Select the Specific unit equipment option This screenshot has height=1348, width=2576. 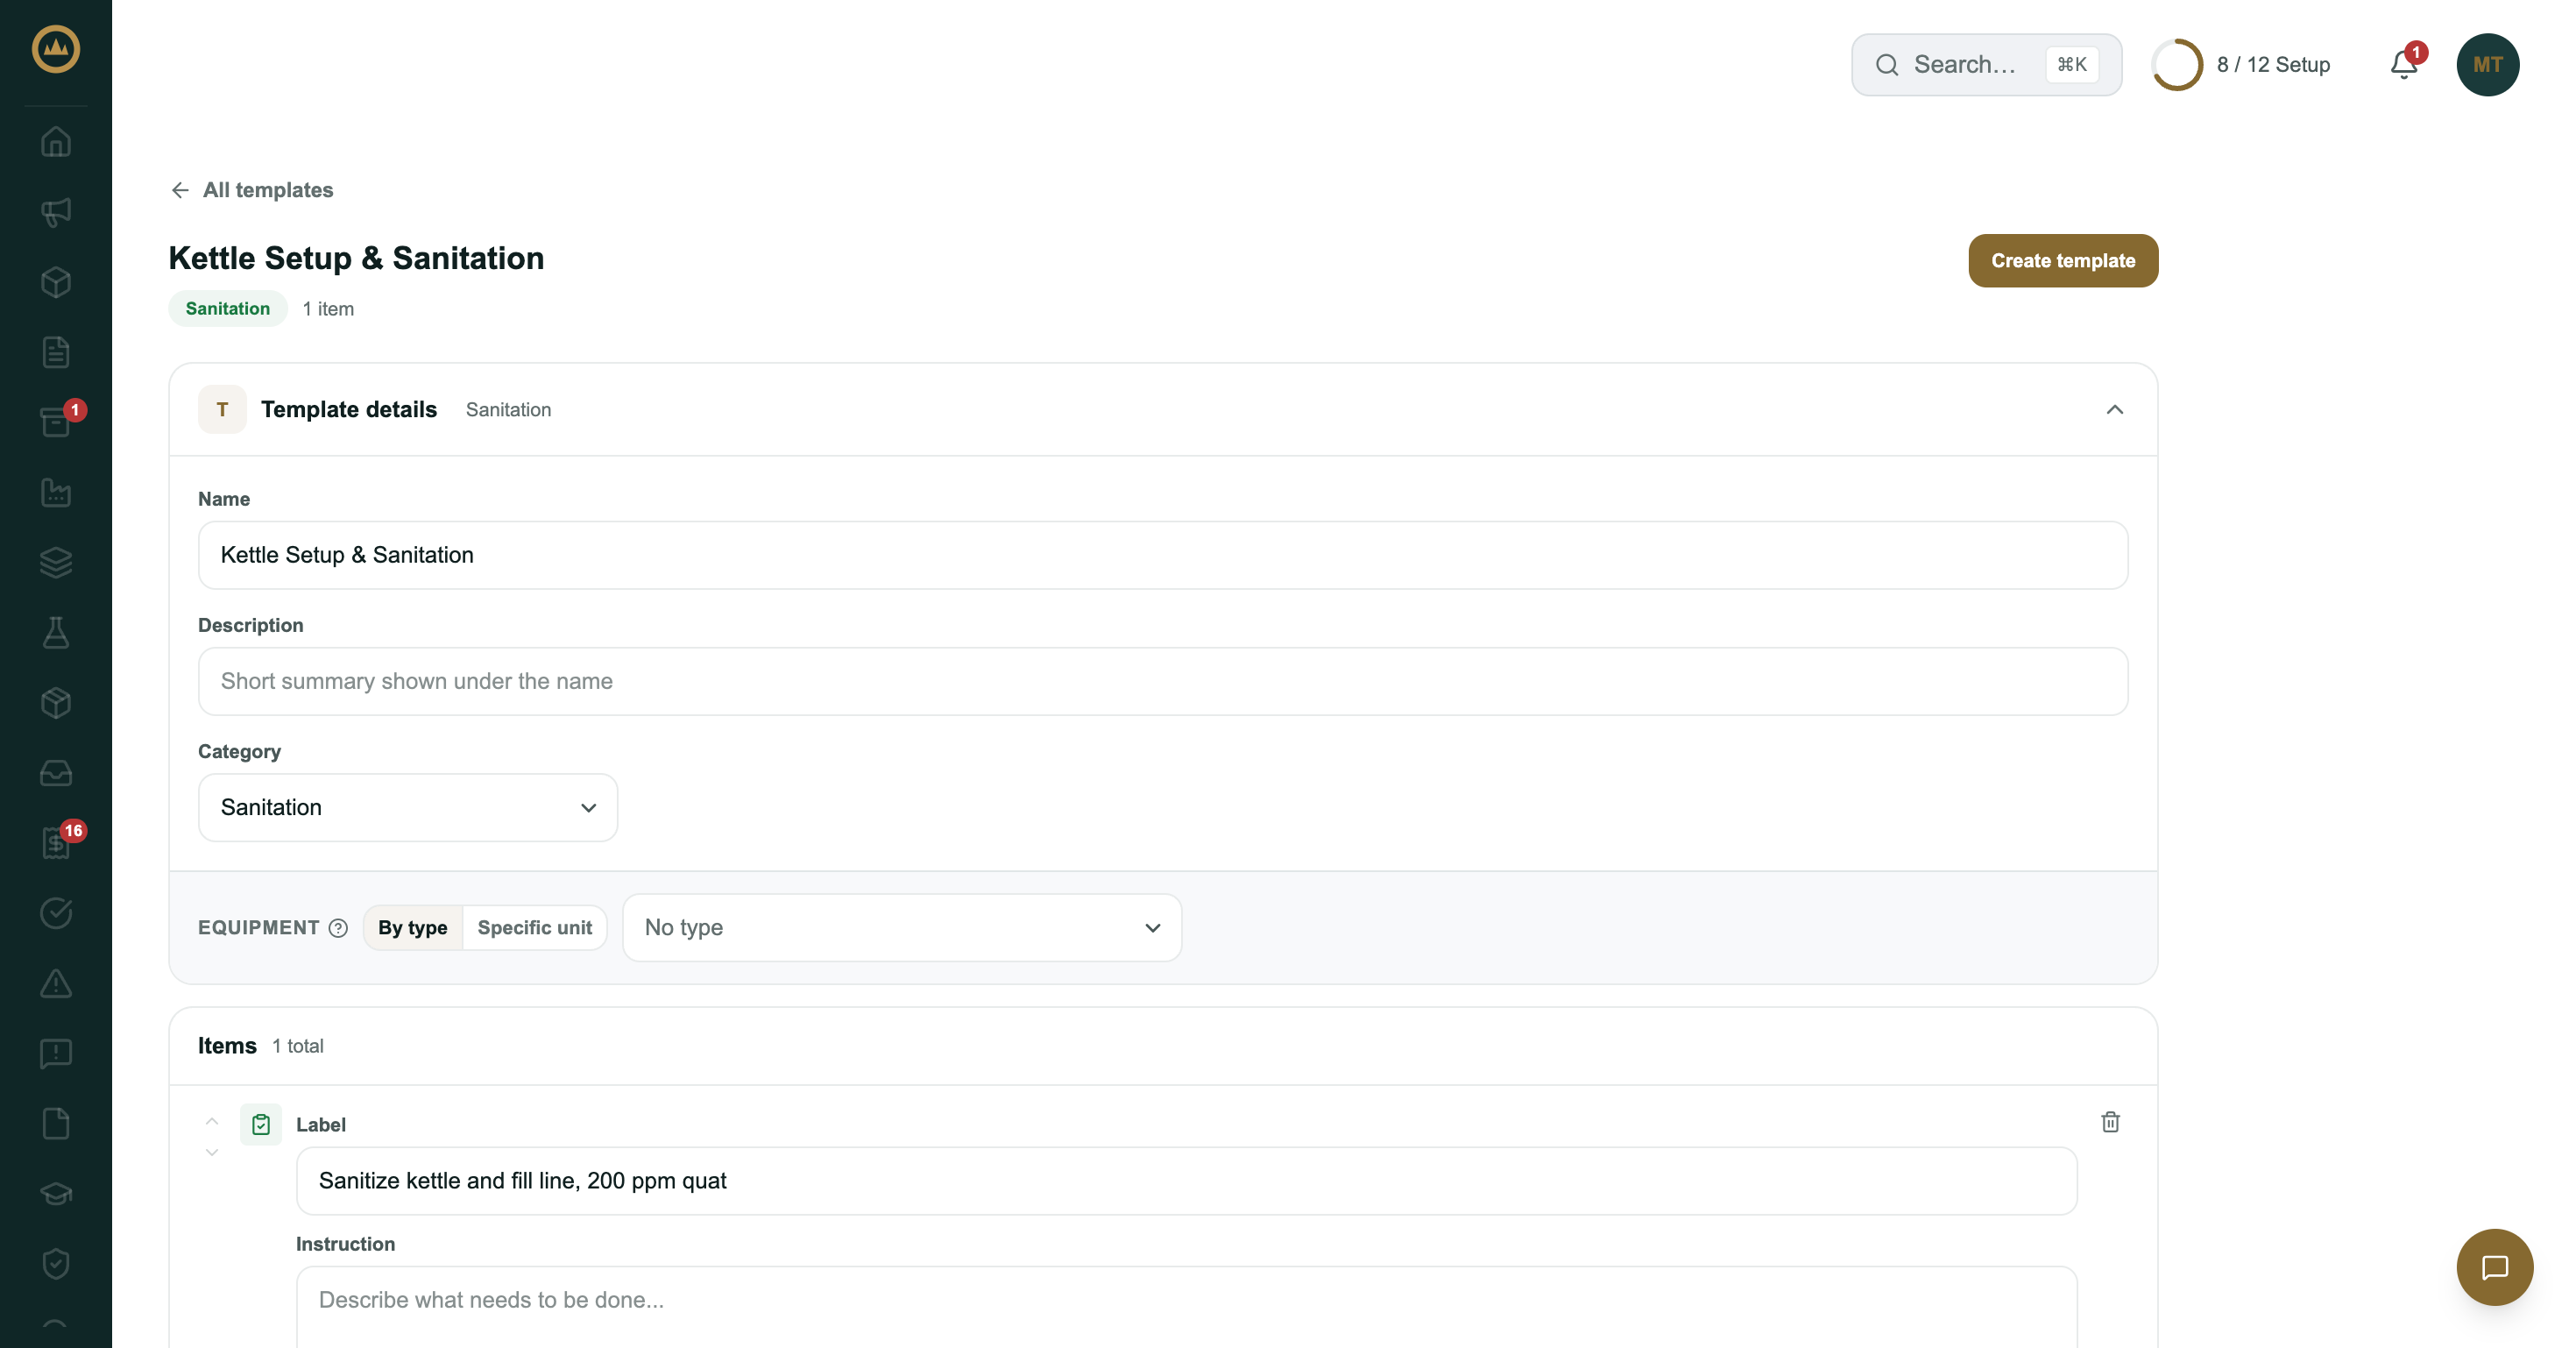coord(534,928)
